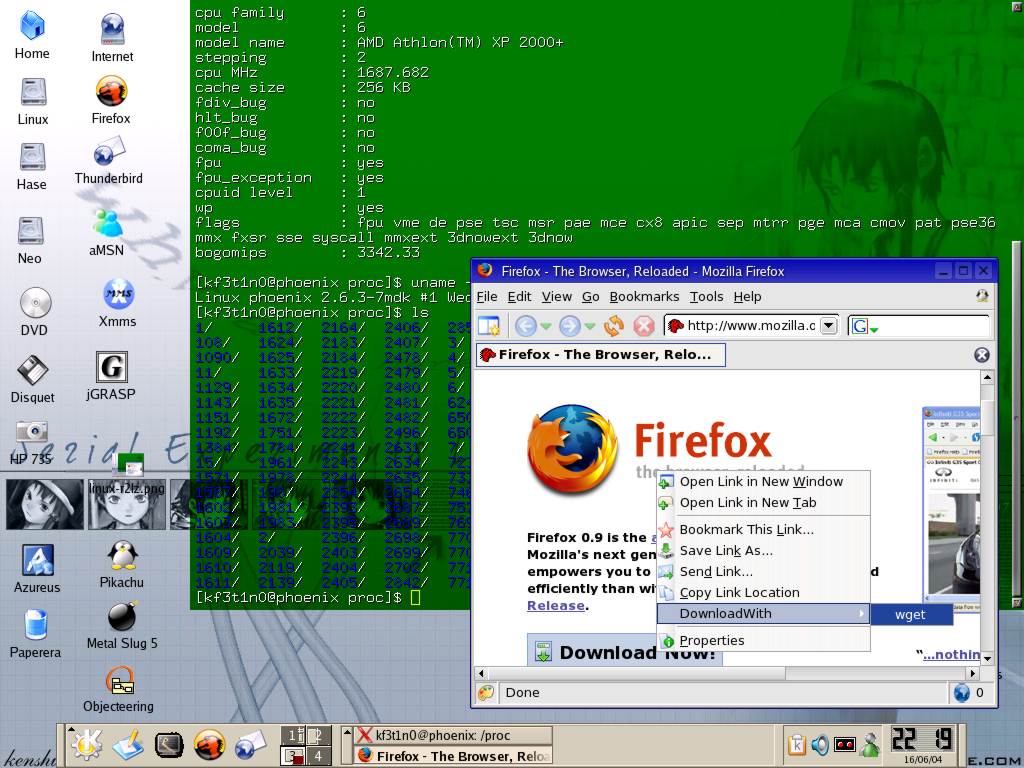Select wget in the DownloadWith submenu
1024x768 pixels.
click(x=910, y=614)
